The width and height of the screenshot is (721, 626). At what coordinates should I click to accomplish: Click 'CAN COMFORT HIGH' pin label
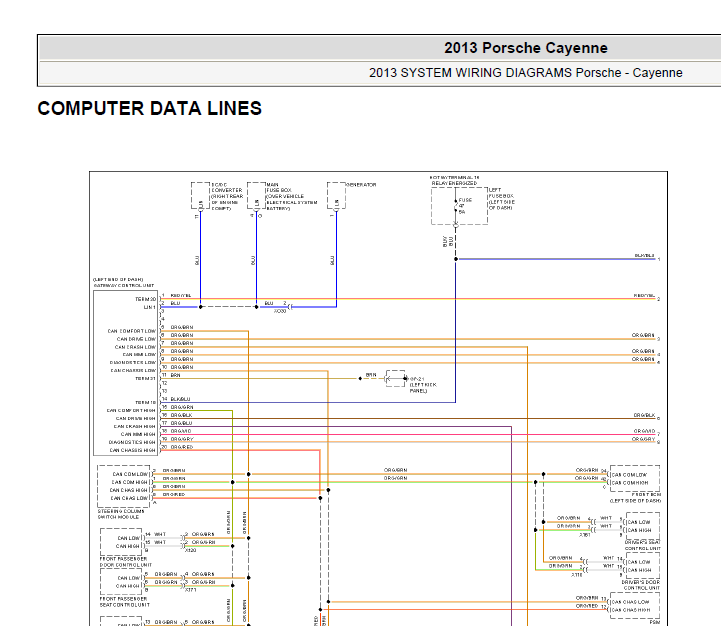131,410
